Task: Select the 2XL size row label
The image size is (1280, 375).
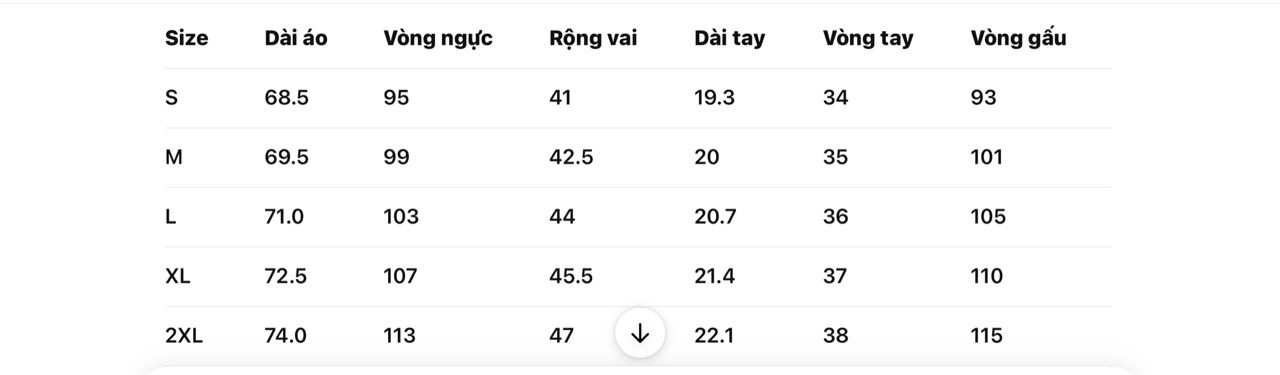Action: coord(184,336)
